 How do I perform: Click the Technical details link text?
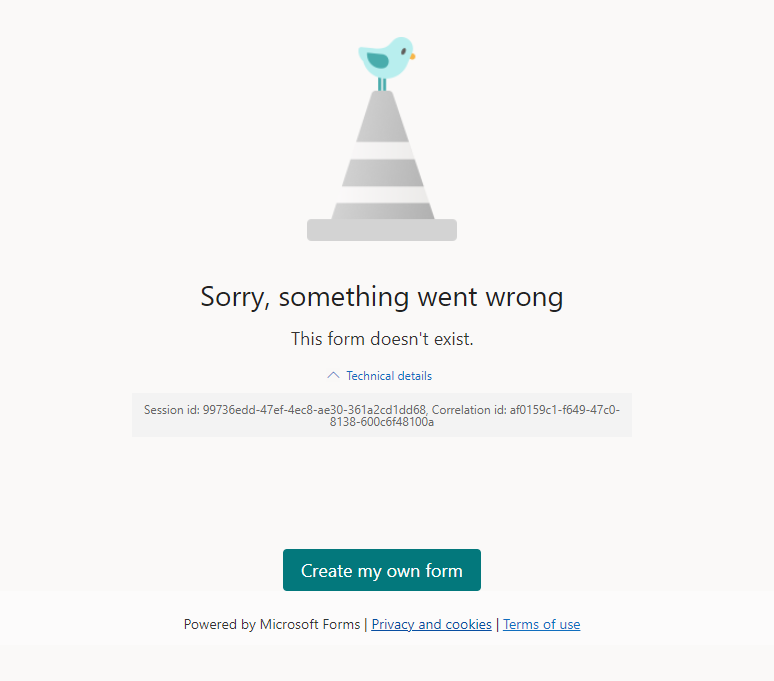(389, 376)
